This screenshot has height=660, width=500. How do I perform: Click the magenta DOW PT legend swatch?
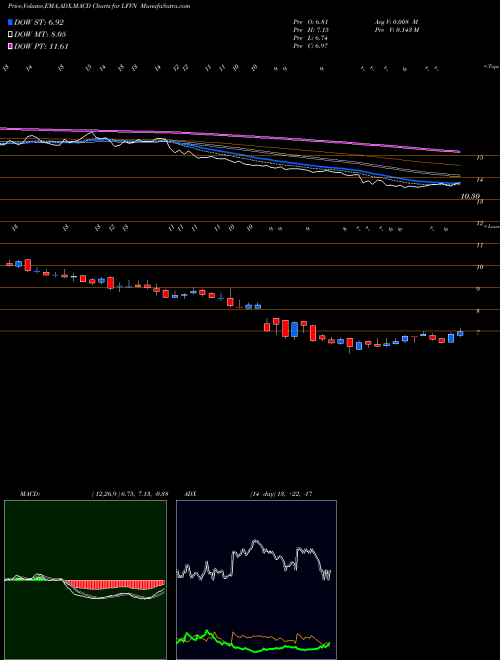pyautogui.click(x=11, y=46)
